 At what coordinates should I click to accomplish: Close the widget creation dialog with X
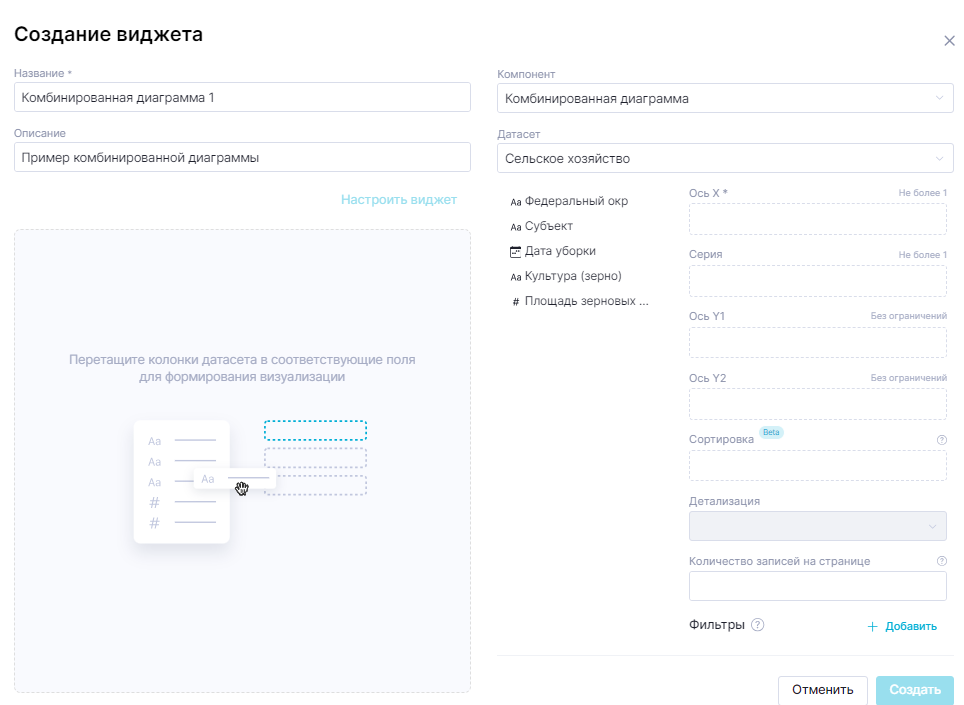click(949, 41)
